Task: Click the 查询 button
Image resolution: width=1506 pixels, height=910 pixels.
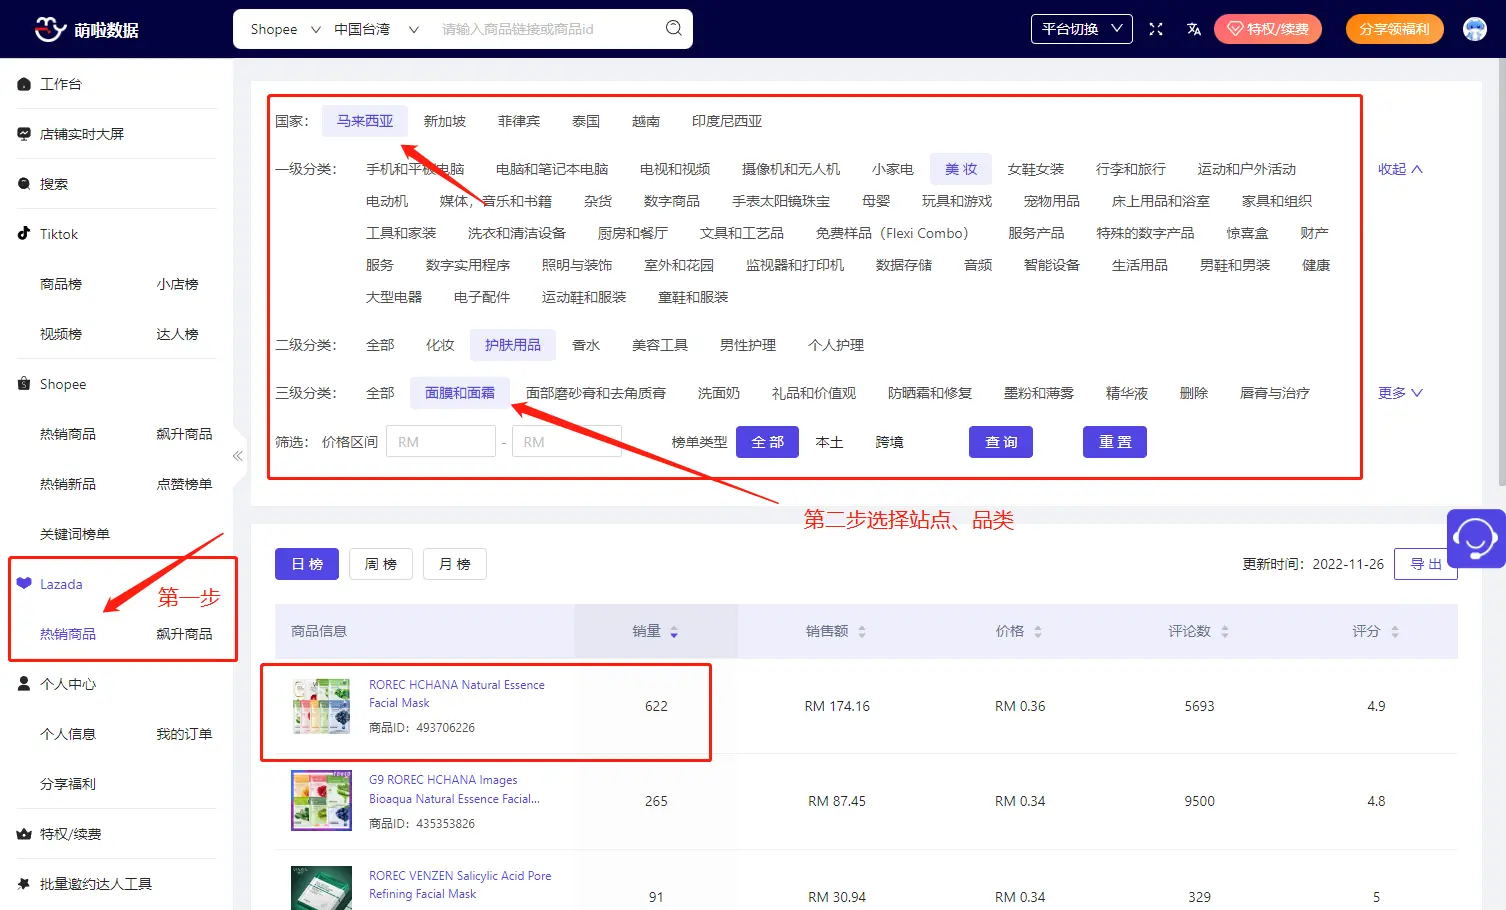Action: (x=1001, y=442)
